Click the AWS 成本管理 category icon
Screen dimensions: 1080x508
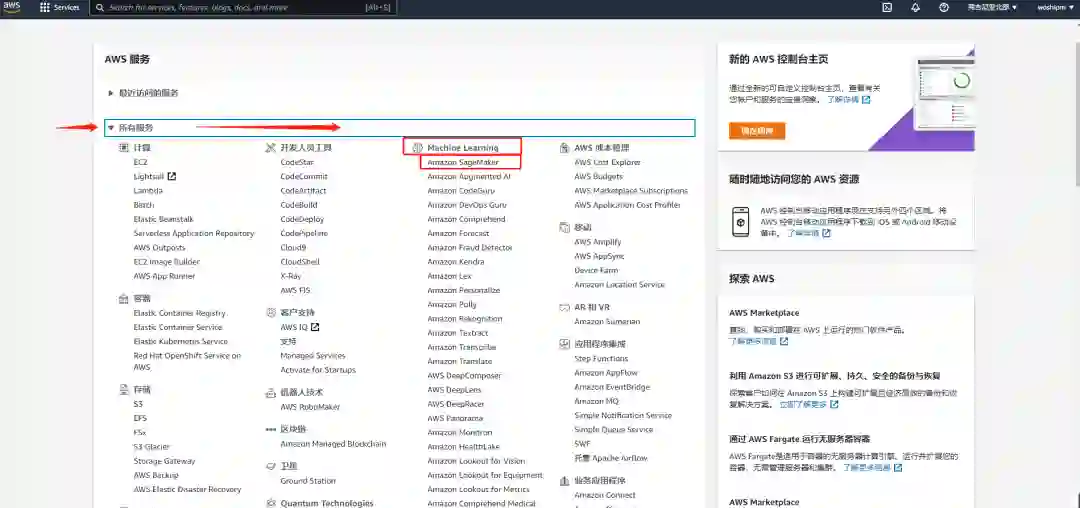point(564,148)
